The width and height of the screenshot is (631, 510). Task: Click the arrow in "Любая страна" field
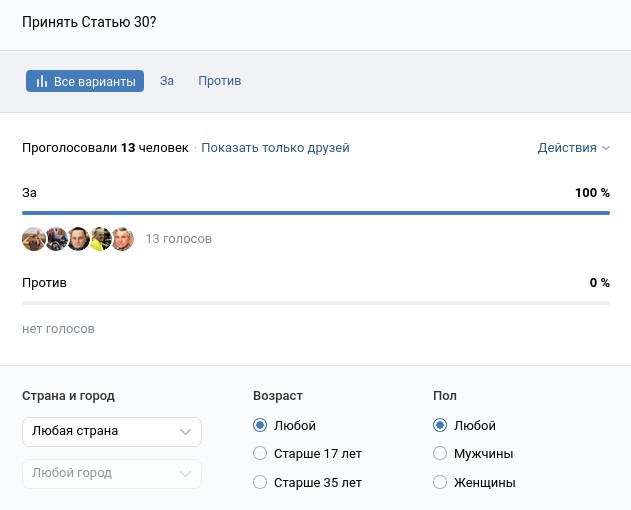[185, 432]
